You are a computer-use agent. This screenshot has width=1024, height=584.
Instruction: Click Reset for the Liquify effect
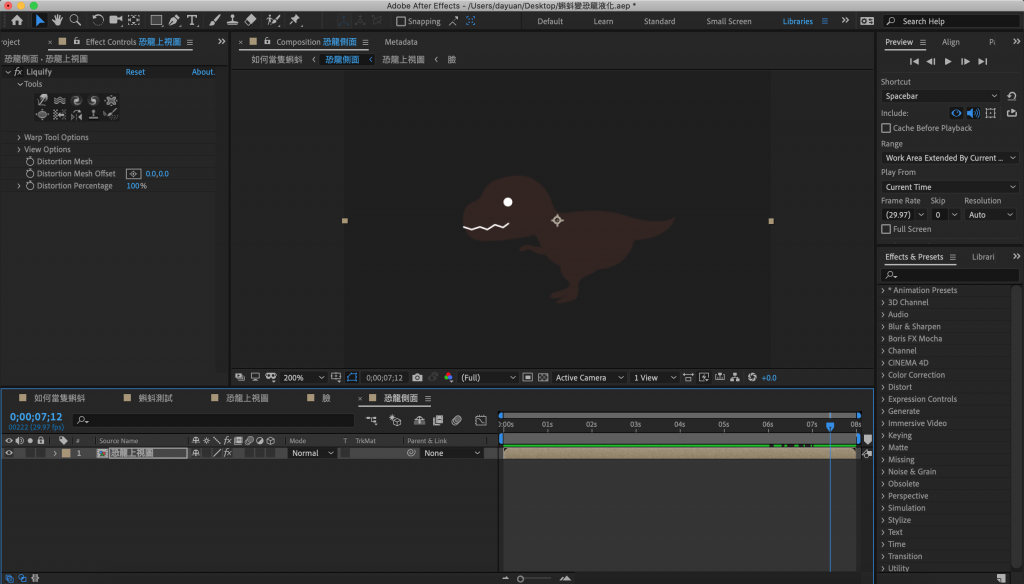[x=135, y=72]
